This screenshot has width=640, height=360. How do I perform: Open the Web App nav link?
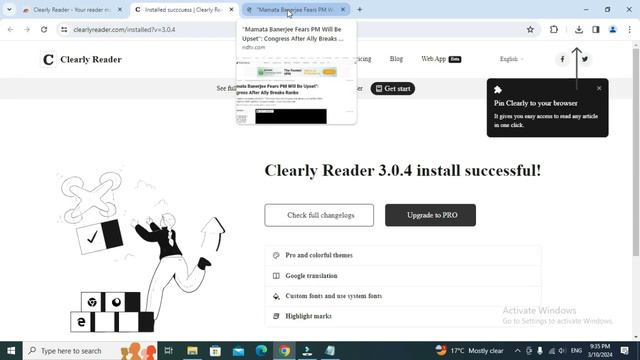pyautogui.click(x=441, y=59)
